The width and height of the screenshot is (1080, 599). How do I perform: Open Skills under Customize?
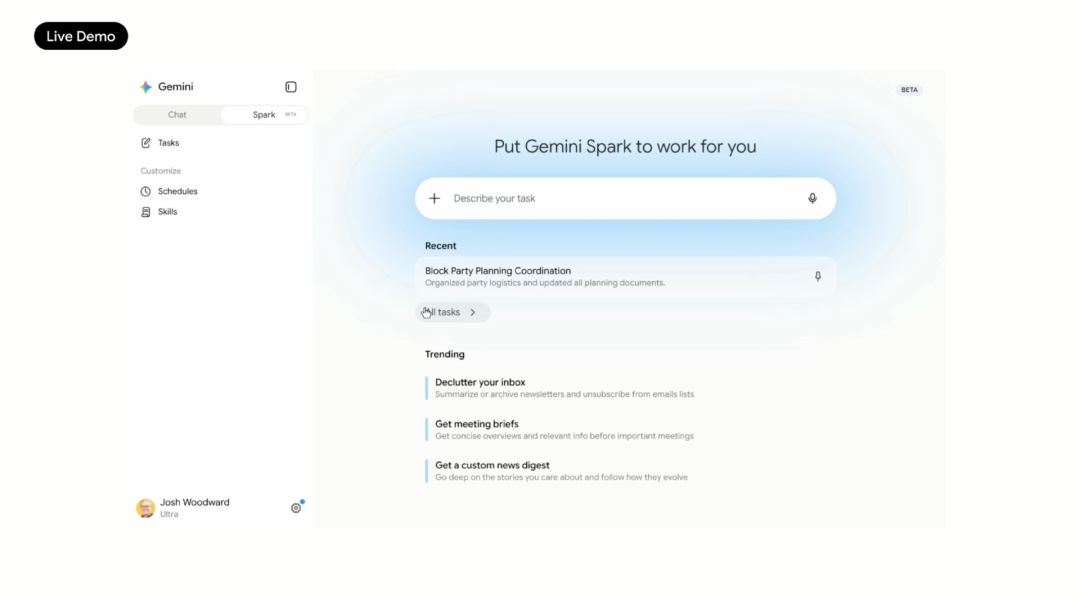167,212
